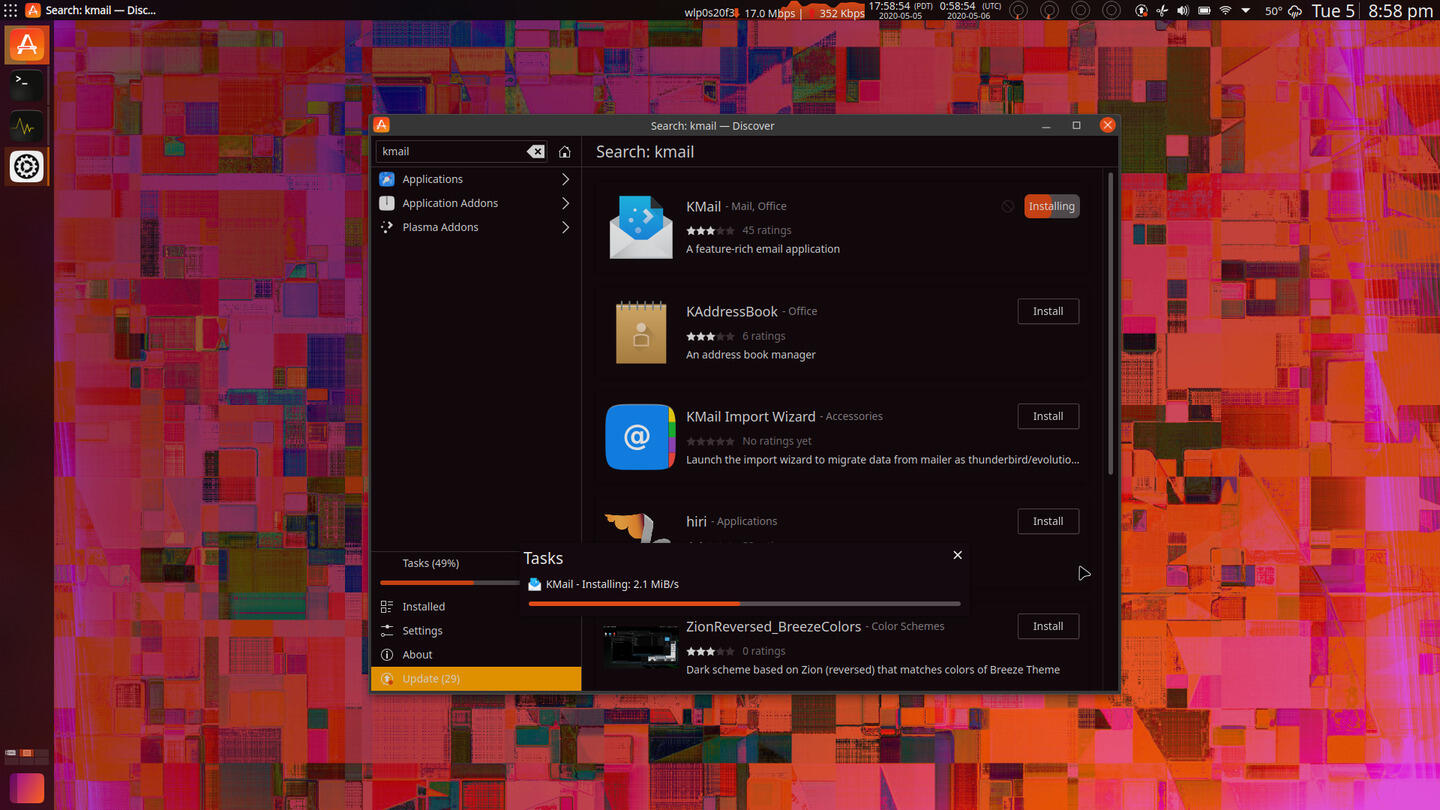
Task: Open the weather indicator showing 50°
Action: coord(1284,11)
